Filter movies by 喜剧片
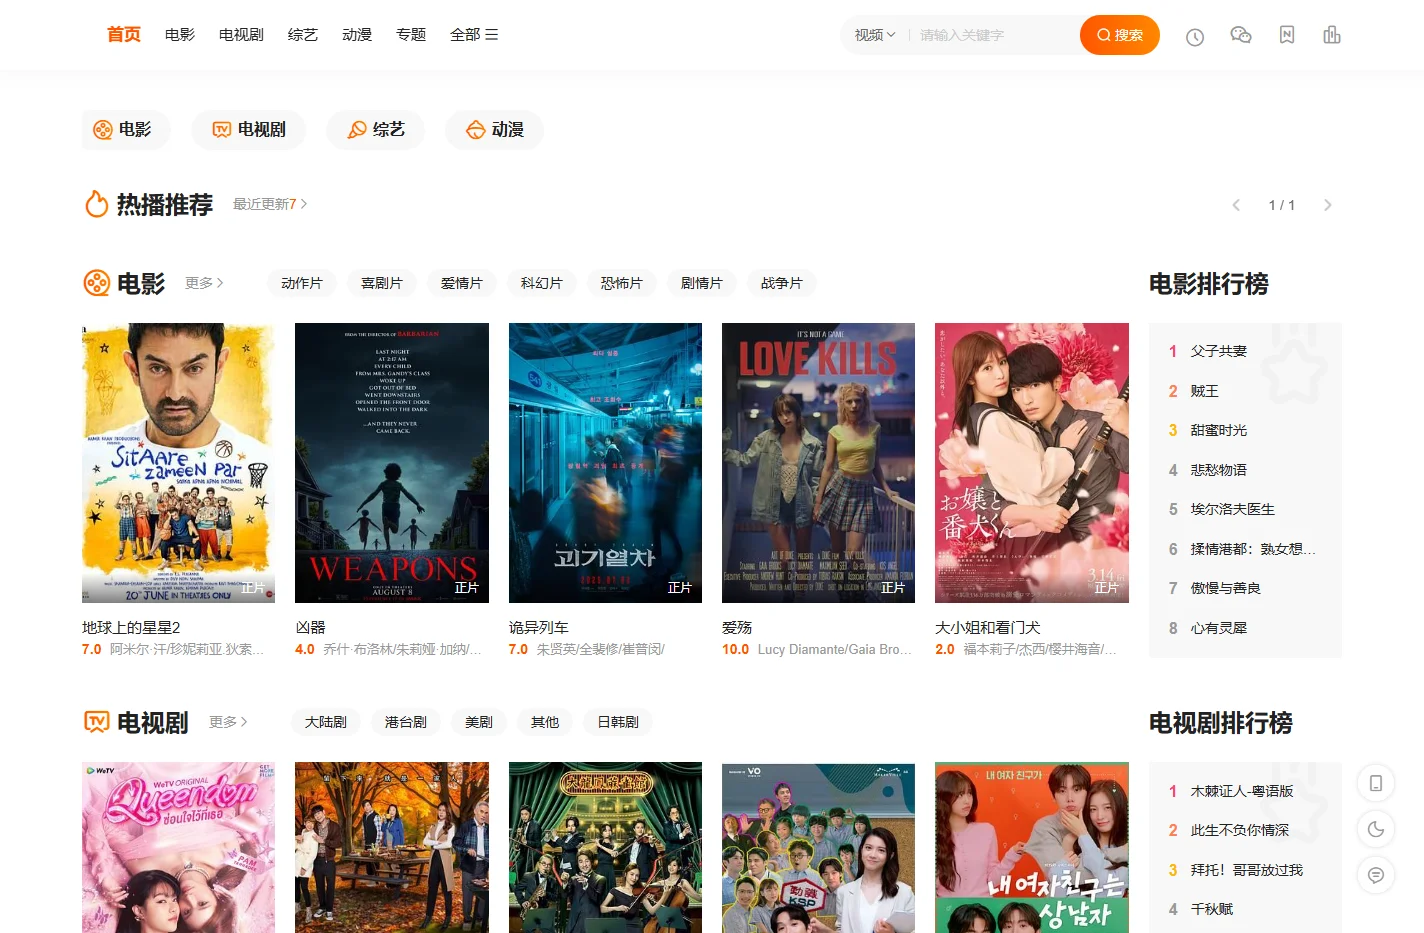 click(382, 283)
